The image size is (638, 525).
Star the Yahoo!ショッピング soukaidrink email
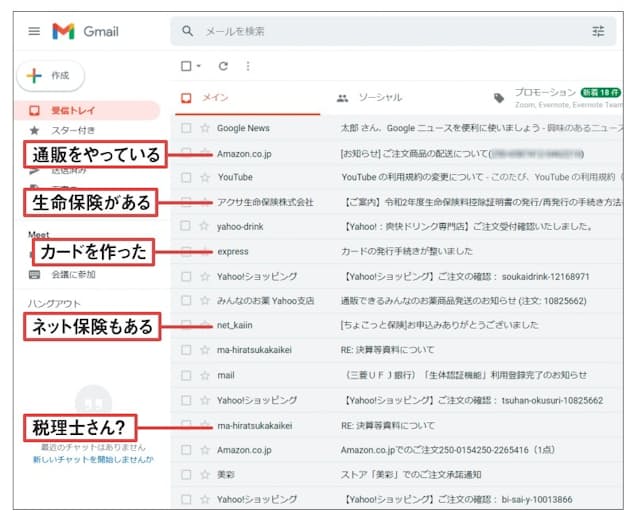coord(205,277)
